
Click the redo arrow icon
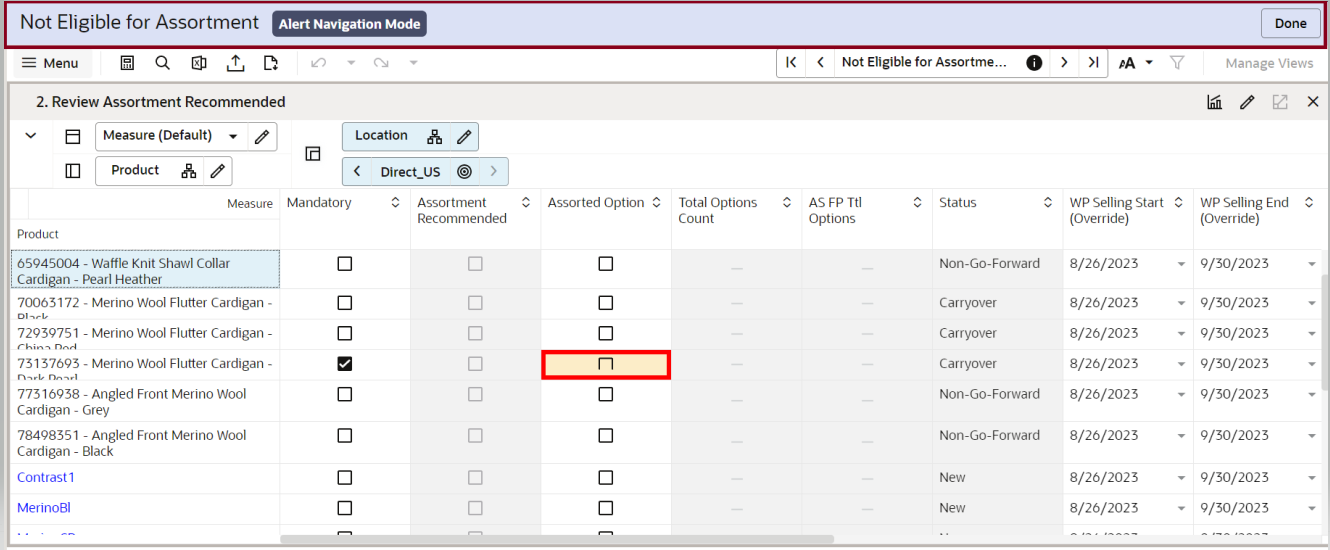(x=381, y=63)
